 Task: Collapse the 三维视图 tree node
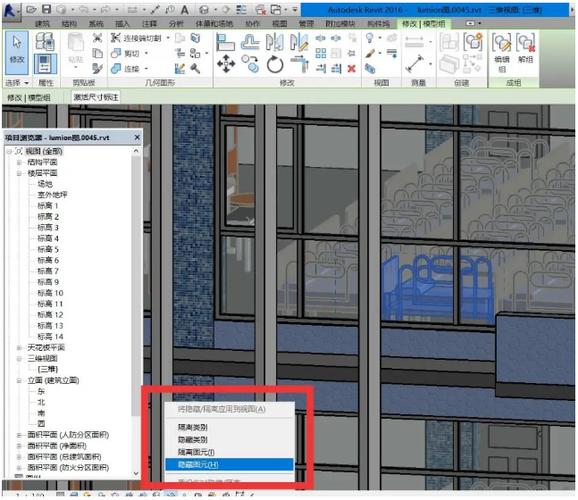[x=19, y=359]
